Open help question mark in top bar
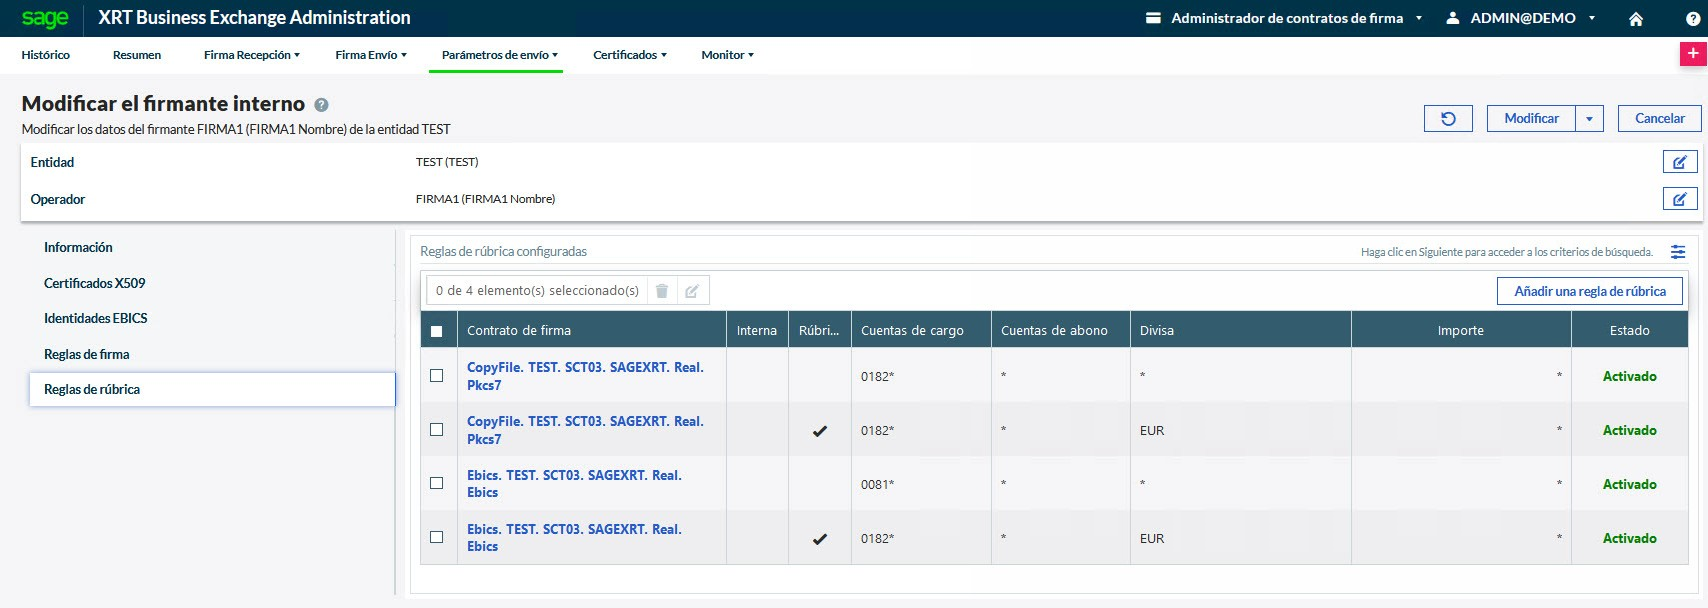 coord(1692,19)
